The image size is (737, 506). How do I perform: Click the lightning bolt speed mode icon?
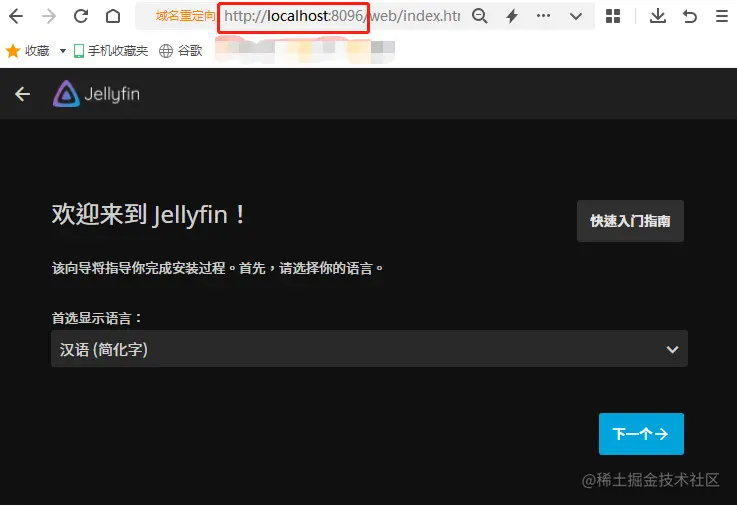(x=512, y=16)
